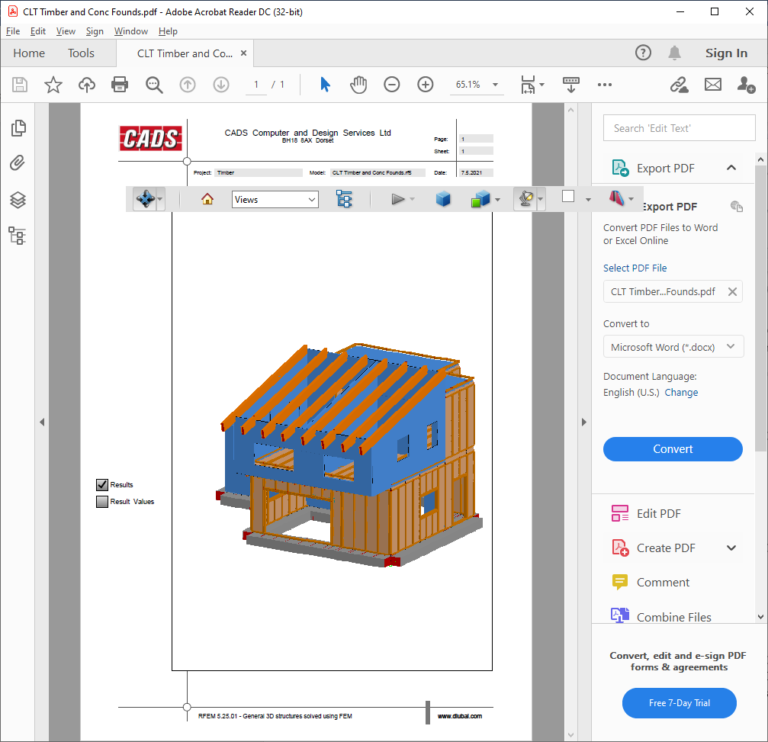The height and width of the screenshot is (742, 768).
Task: Click the Change language link
Action: (x=681, y=393)
